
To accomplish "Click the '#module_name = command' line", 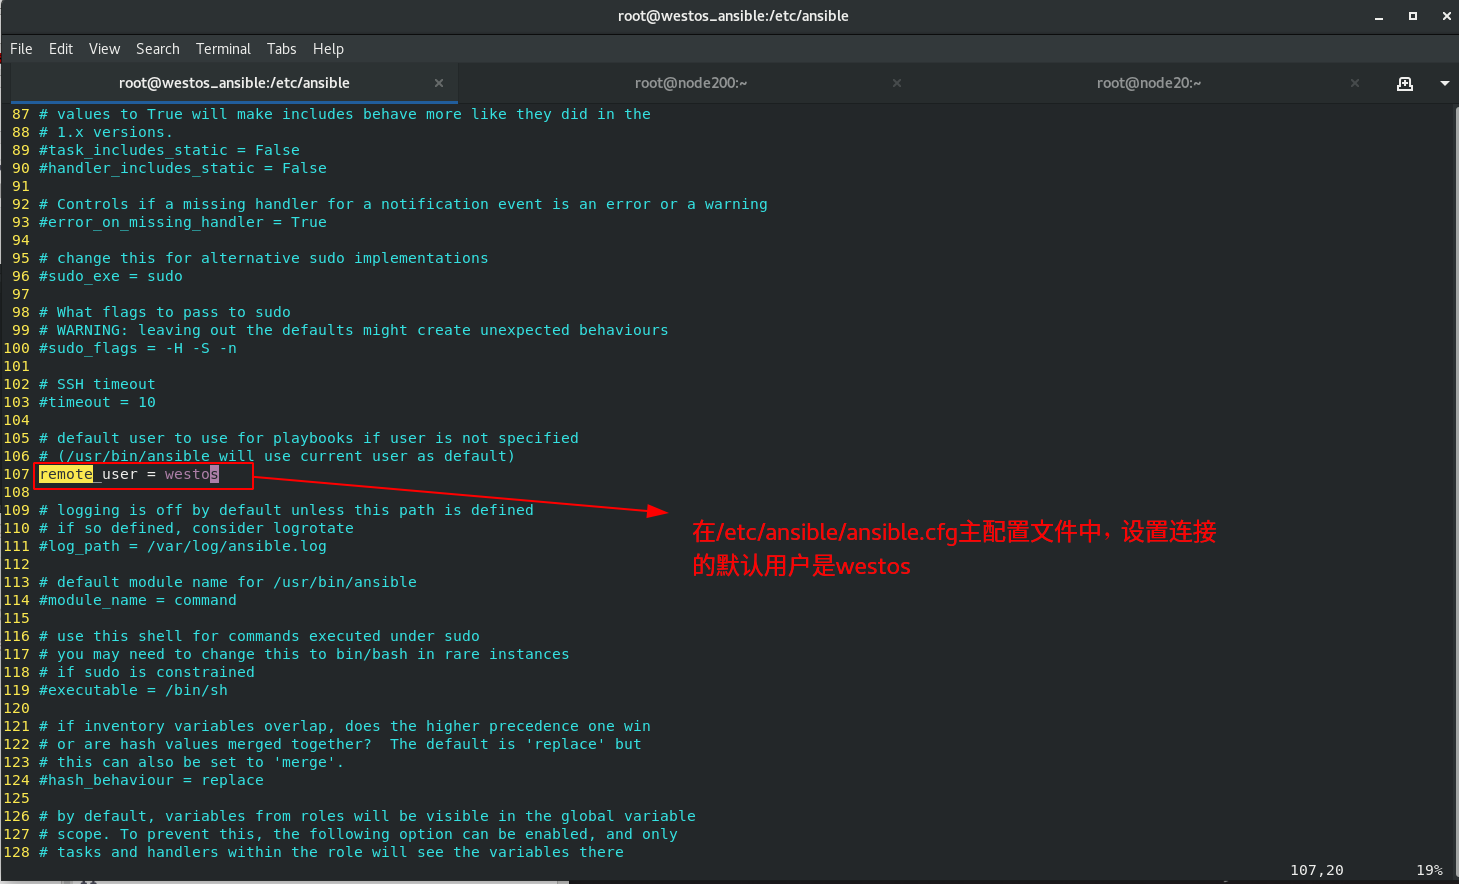I will coord(138,600).
